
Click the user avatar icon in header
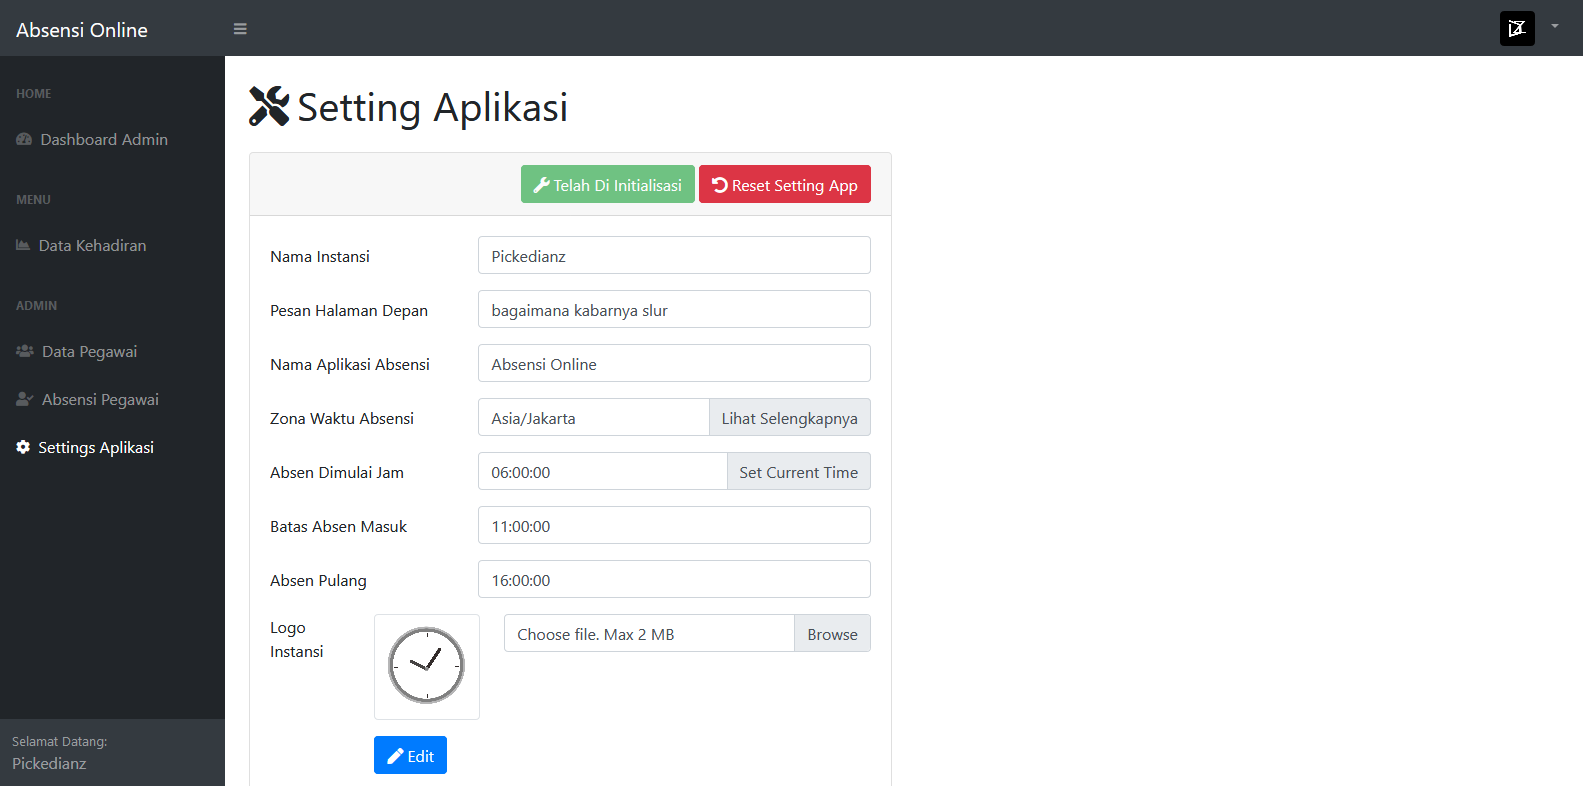click(x=1516, y=28)
